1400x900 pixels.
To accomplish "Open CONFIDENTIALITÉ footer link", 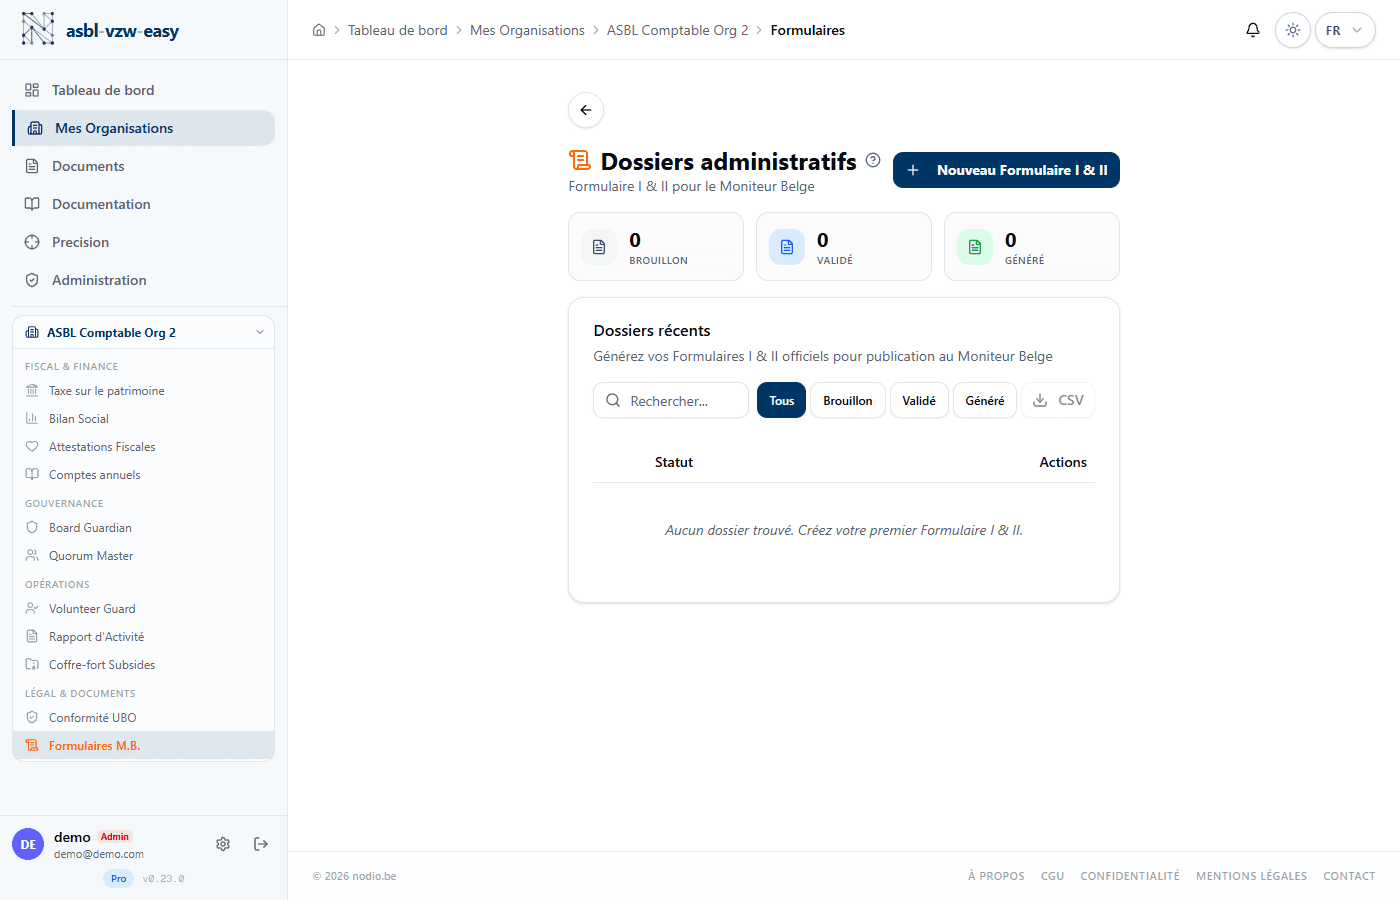I will tap(1130, 876).
